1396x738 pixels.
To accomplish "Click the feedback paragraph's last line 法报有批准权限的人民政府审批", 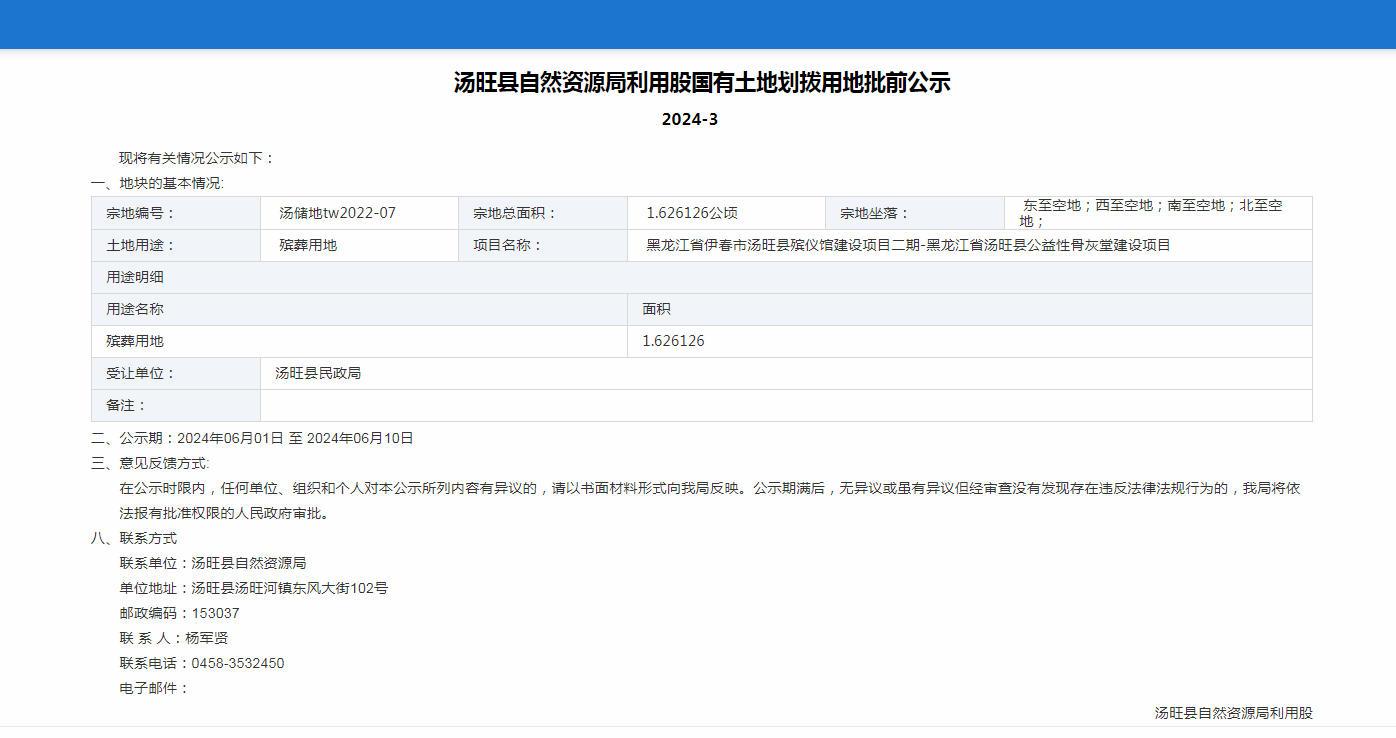I will pyautogui.click(x=224, y=514).
